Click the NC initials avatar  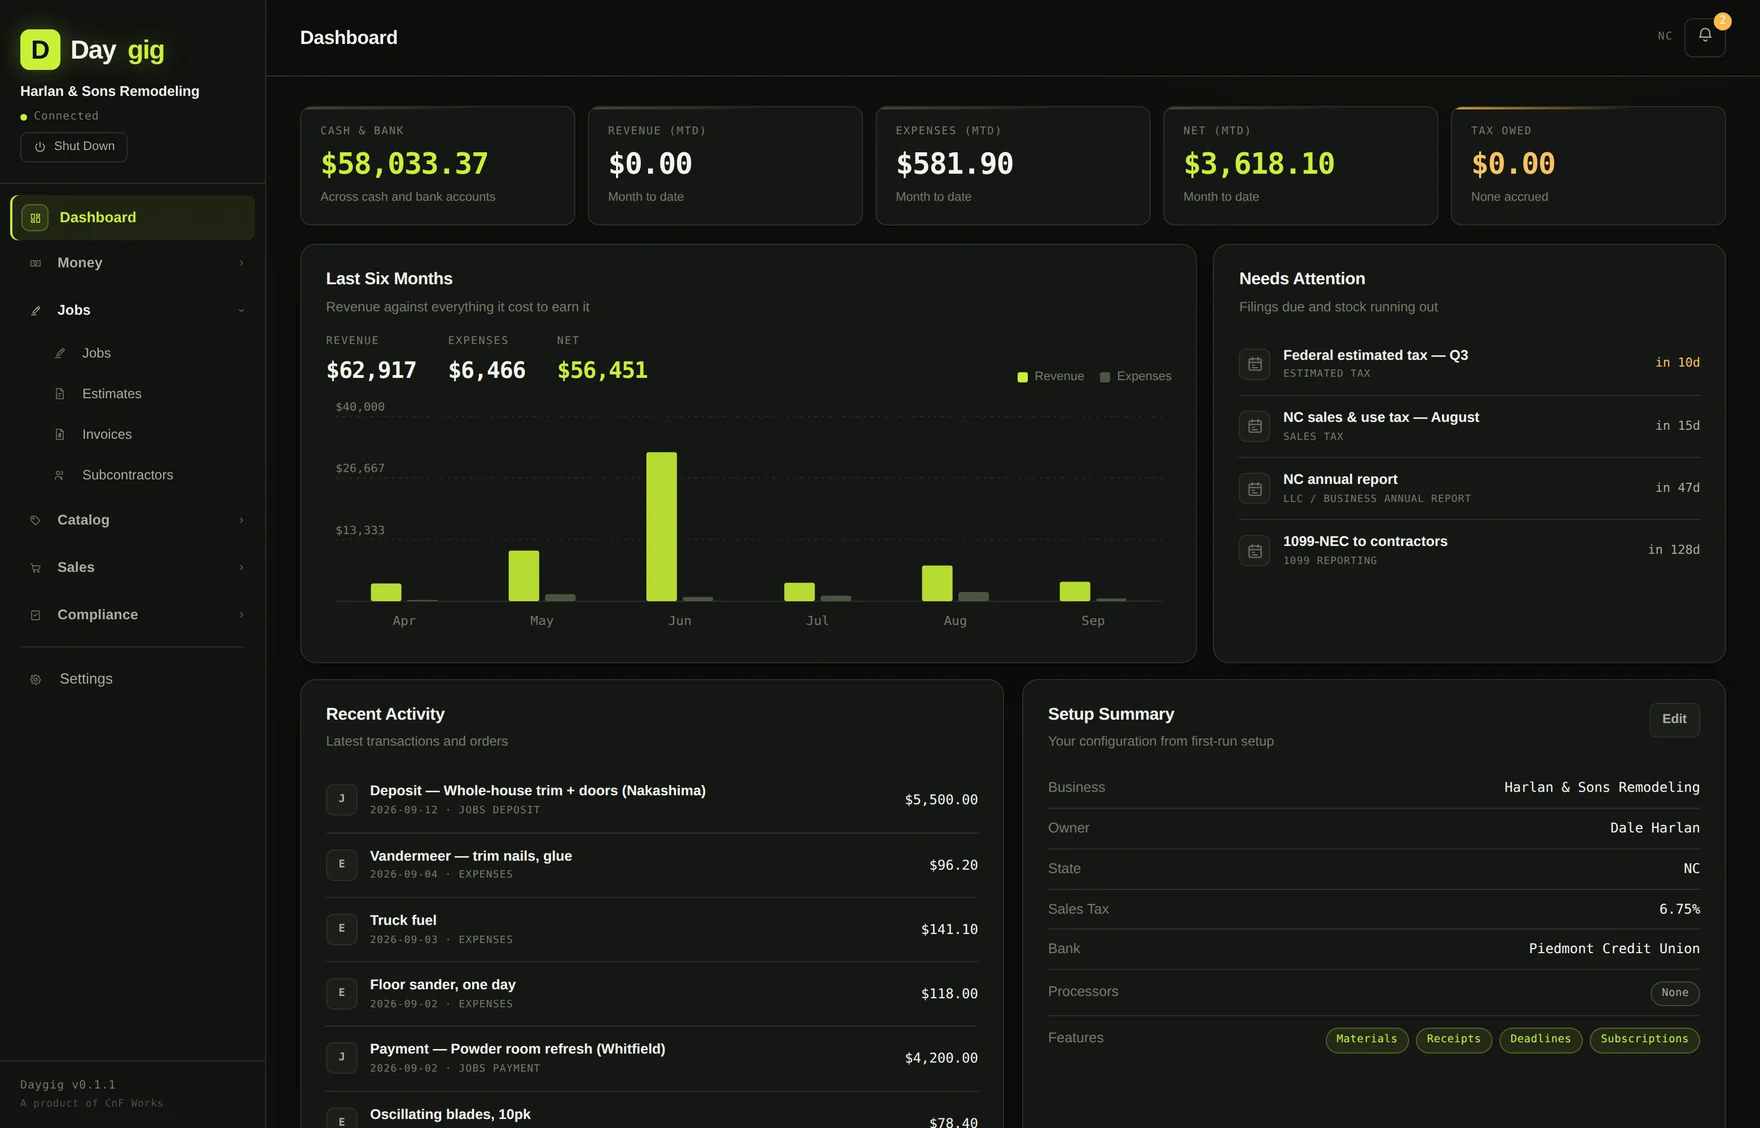(1665, 36)
